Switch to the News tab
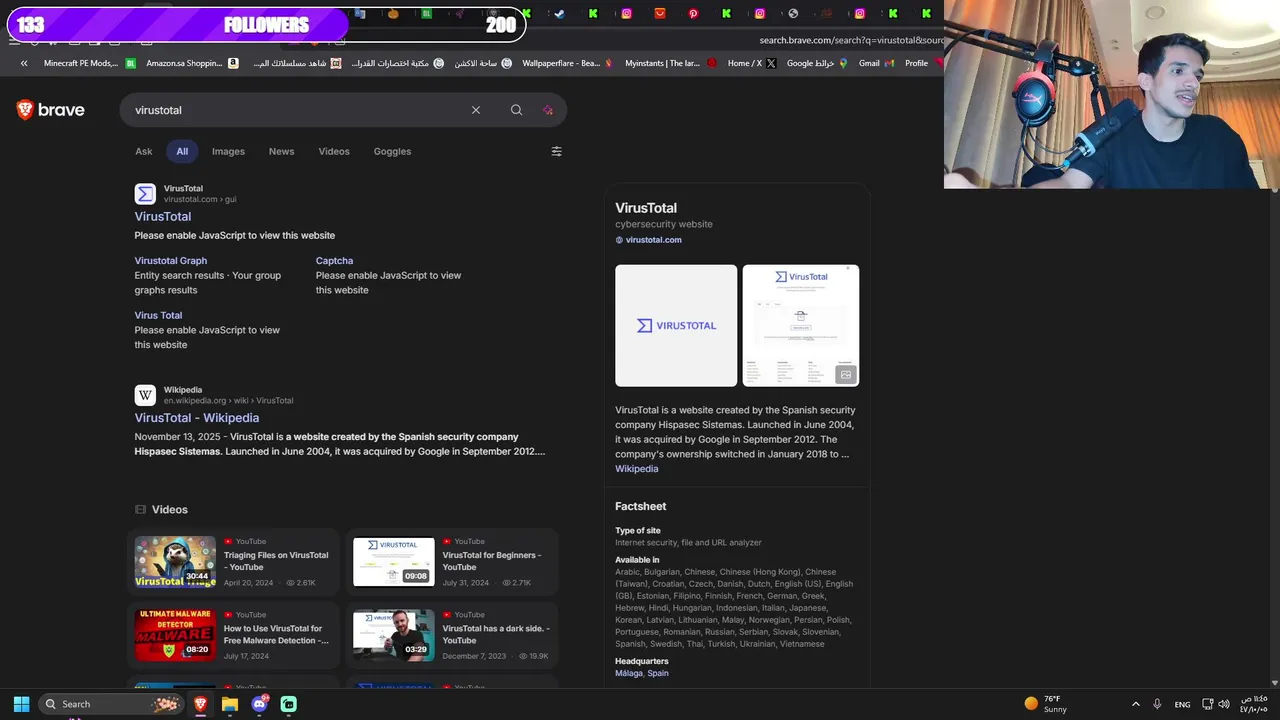The height and width of the screenshot is (720, 1280). point(281,151)
